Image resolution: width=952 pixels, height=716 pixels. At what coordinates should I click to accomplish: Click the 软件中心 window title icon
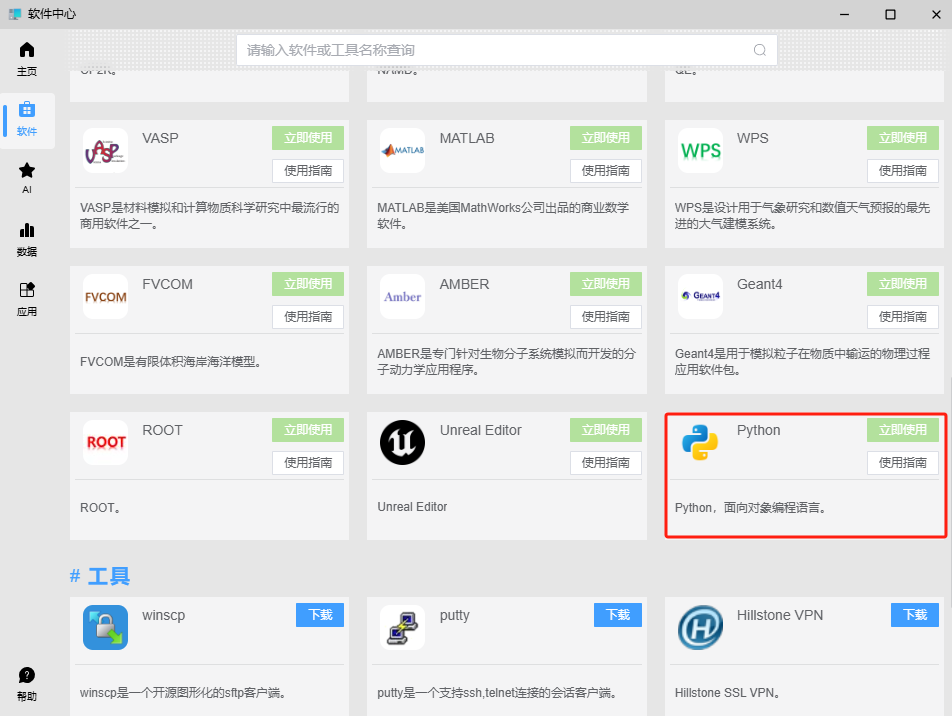(15, 14)
